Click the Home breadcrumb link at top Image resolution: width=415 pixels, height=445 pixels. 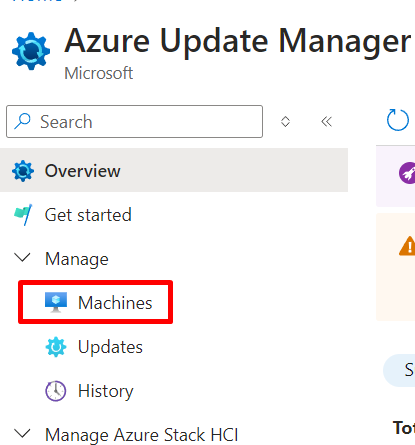37,1
